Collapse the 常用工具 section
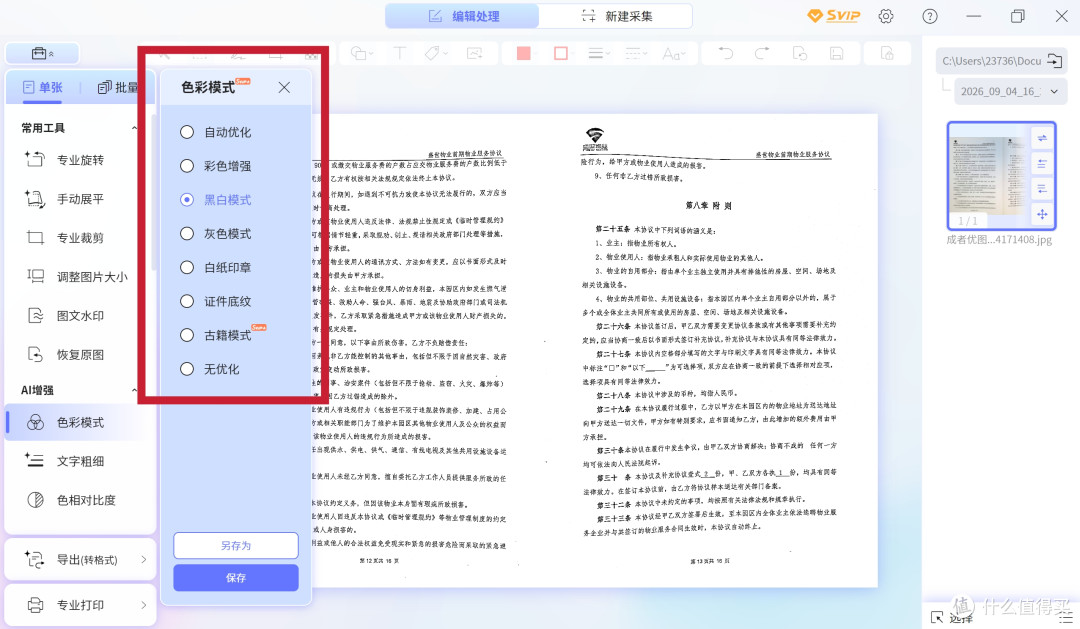1080x629 pixels. click(134, 128)
